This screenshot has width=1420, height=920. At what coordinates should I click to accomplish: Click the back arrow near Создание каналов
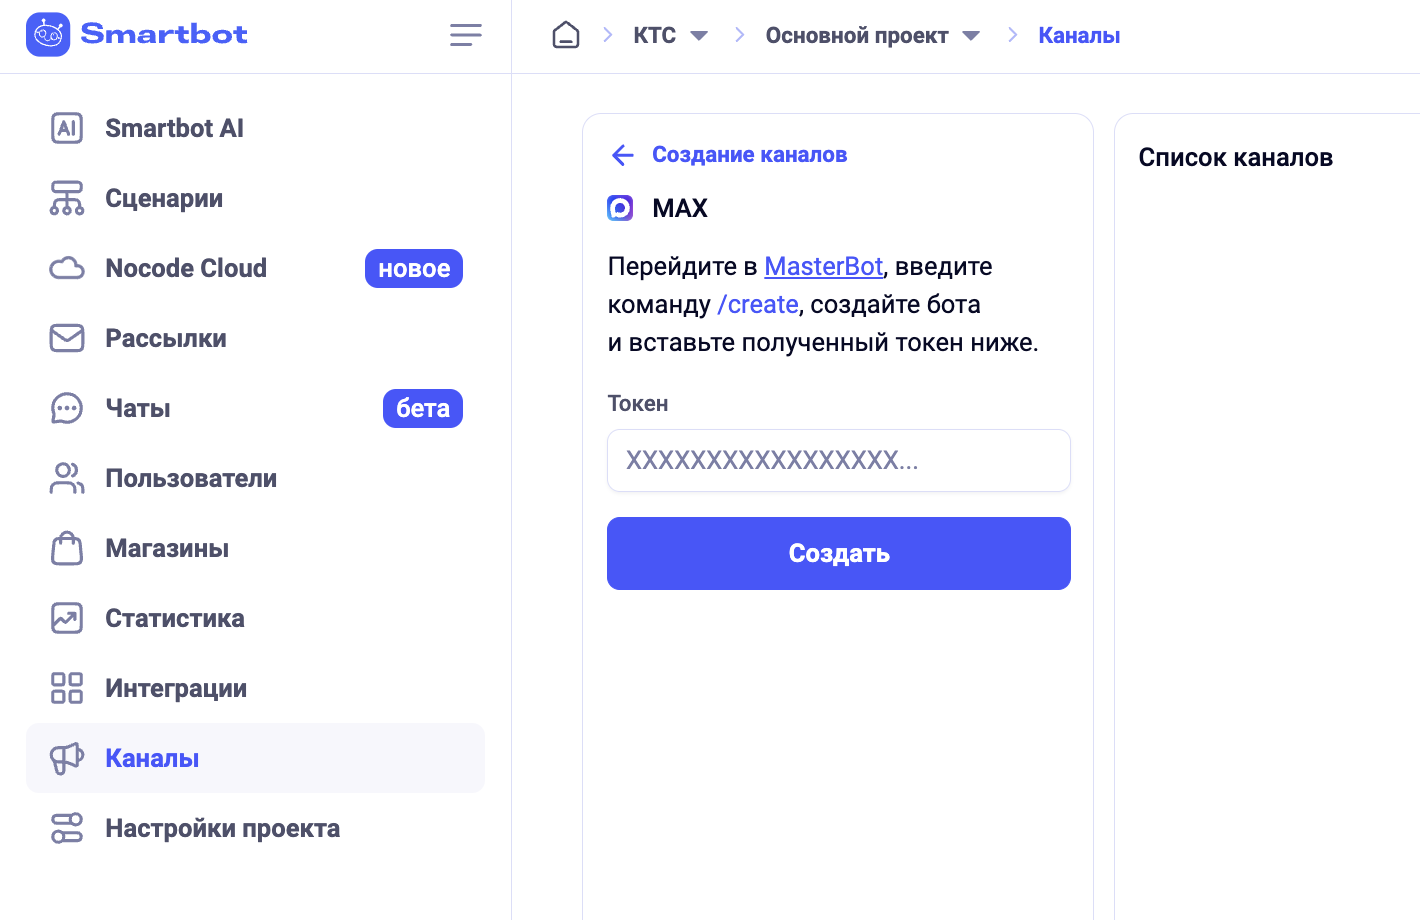click(x=623, y=155)
